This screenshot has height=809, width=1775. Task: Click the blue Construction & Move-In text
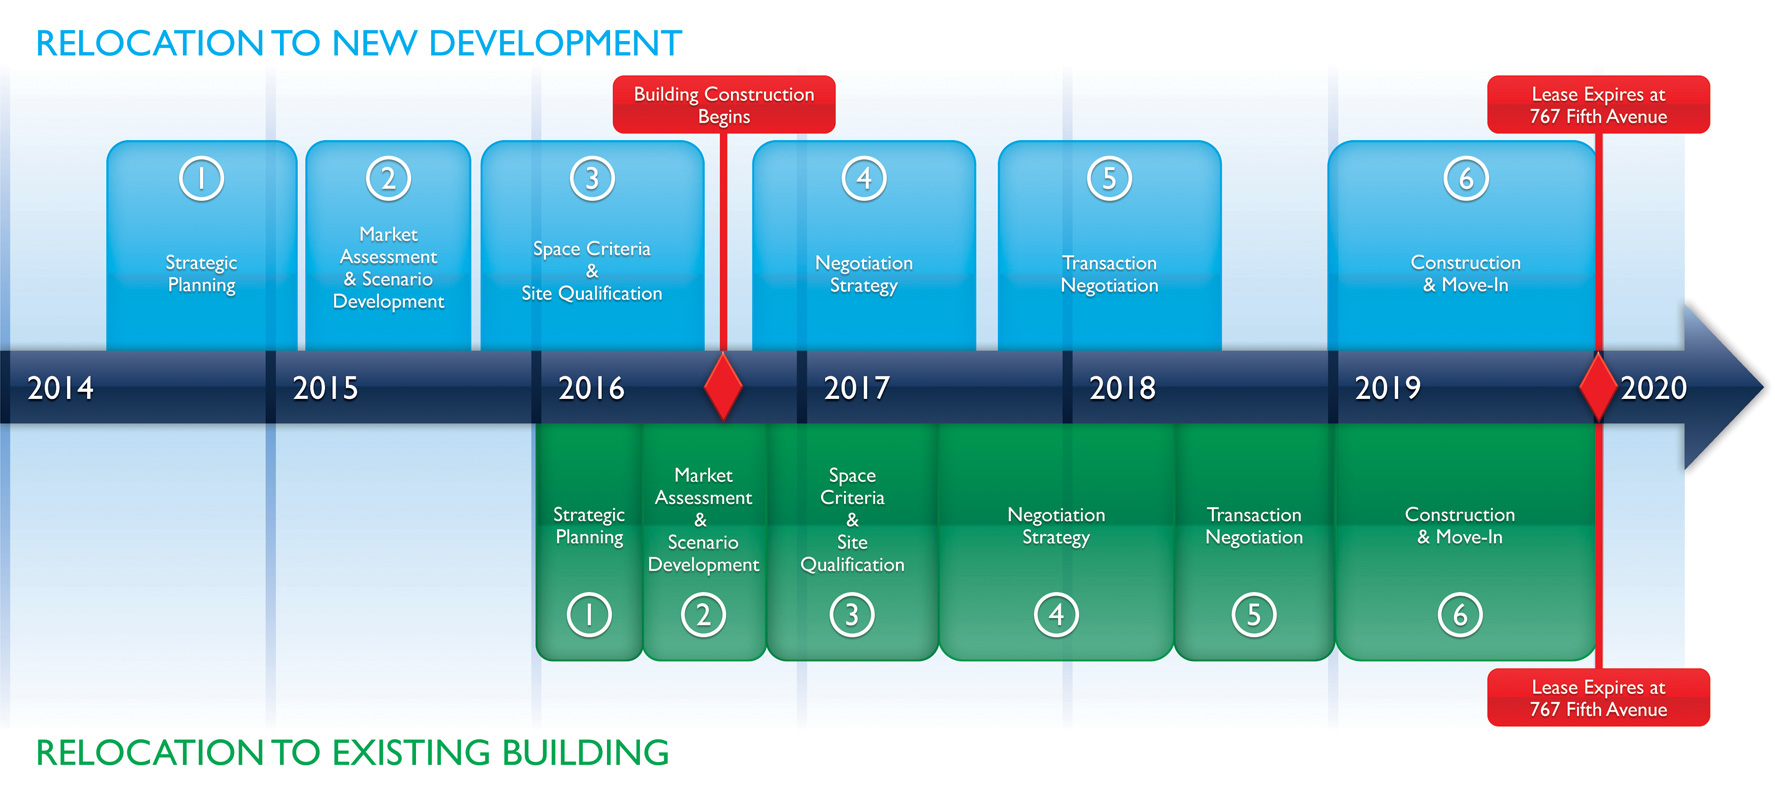(x=1466, y=274)
